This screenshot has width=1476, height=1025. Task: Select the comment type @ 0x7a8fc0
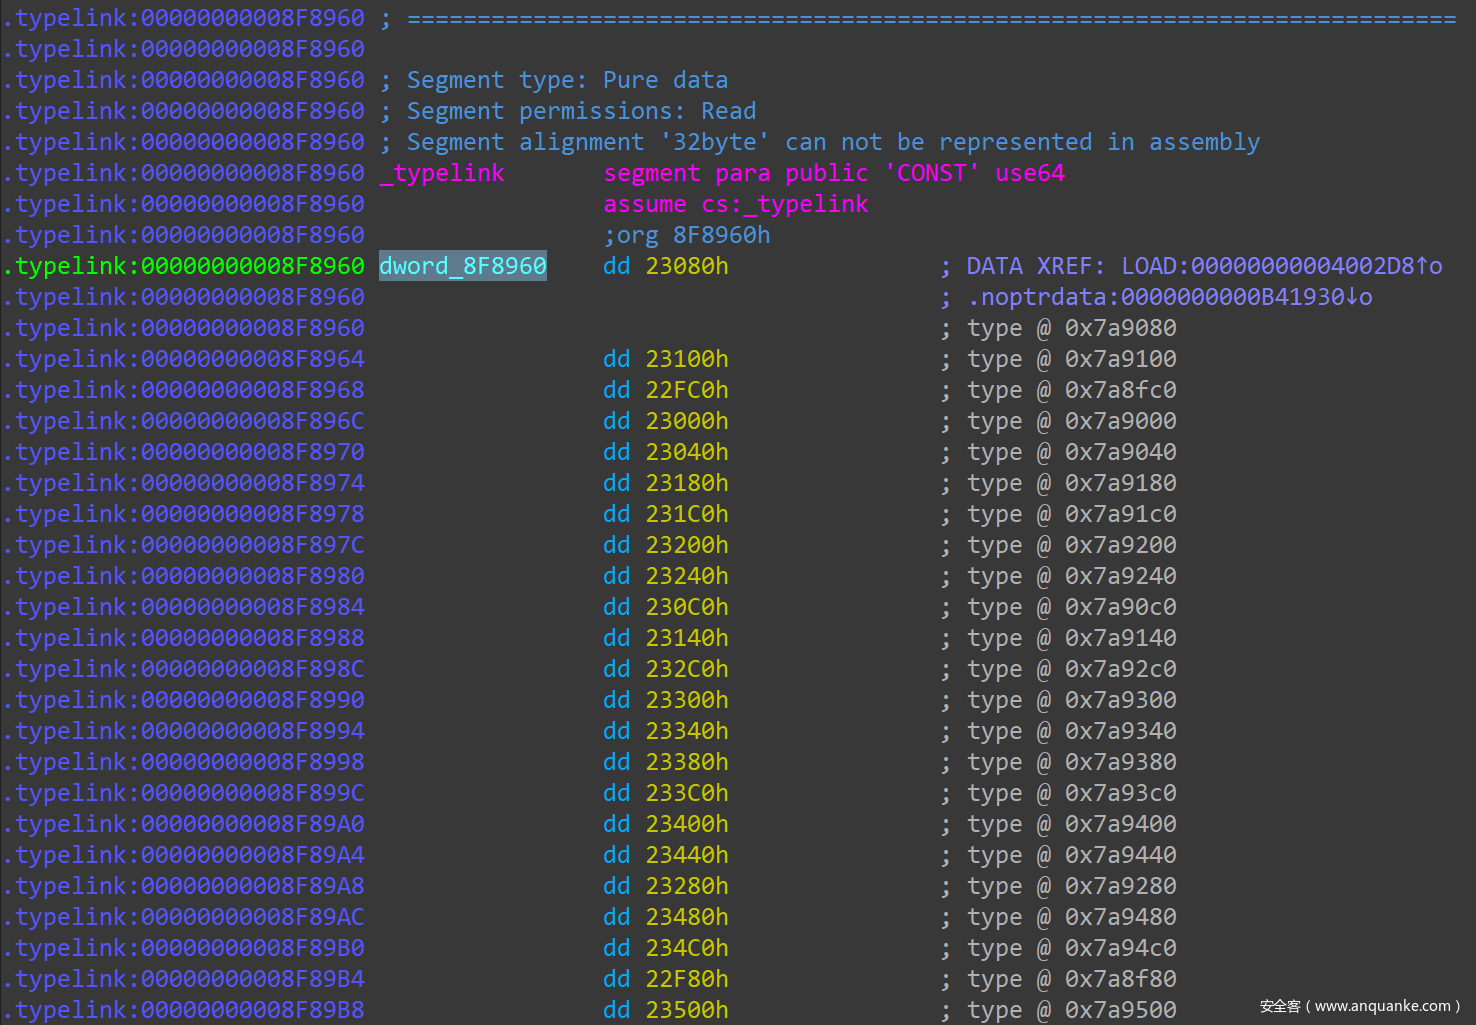pos(1070,390)
